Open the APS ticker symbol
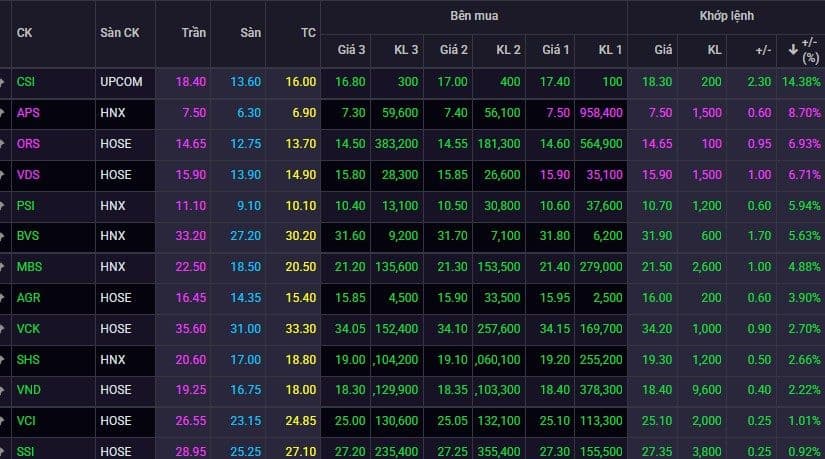This screenshot has width=825, height=459. pos(28,113)
